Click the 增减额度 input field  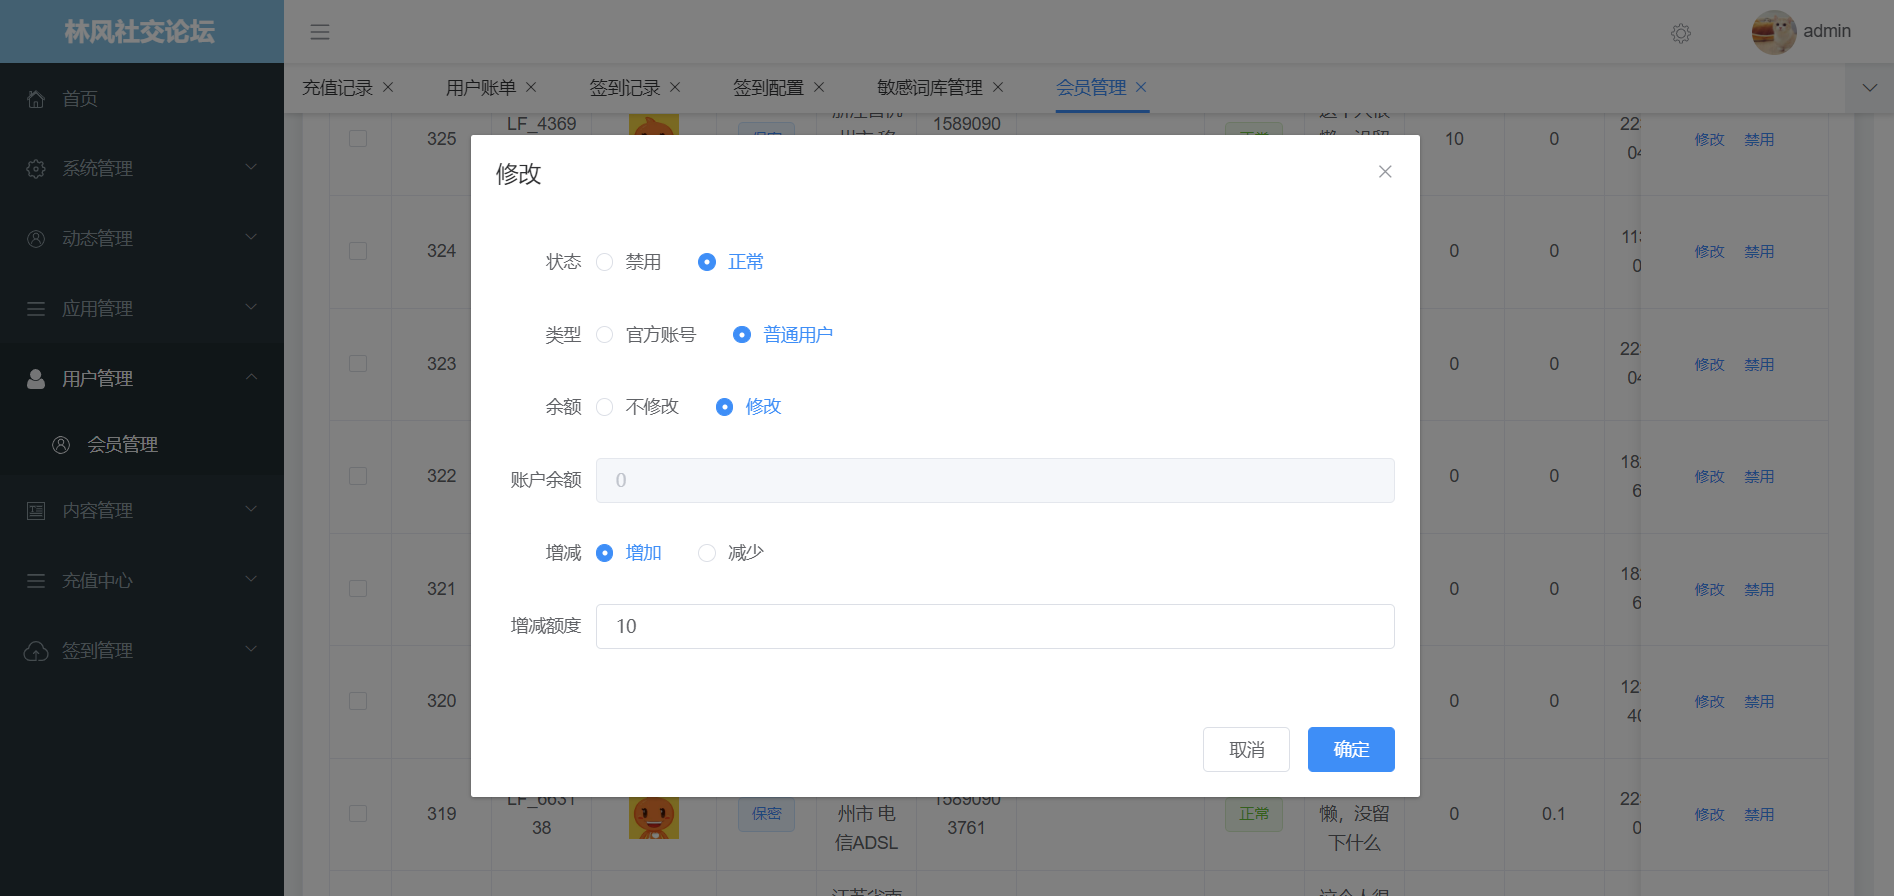(994, 626)
